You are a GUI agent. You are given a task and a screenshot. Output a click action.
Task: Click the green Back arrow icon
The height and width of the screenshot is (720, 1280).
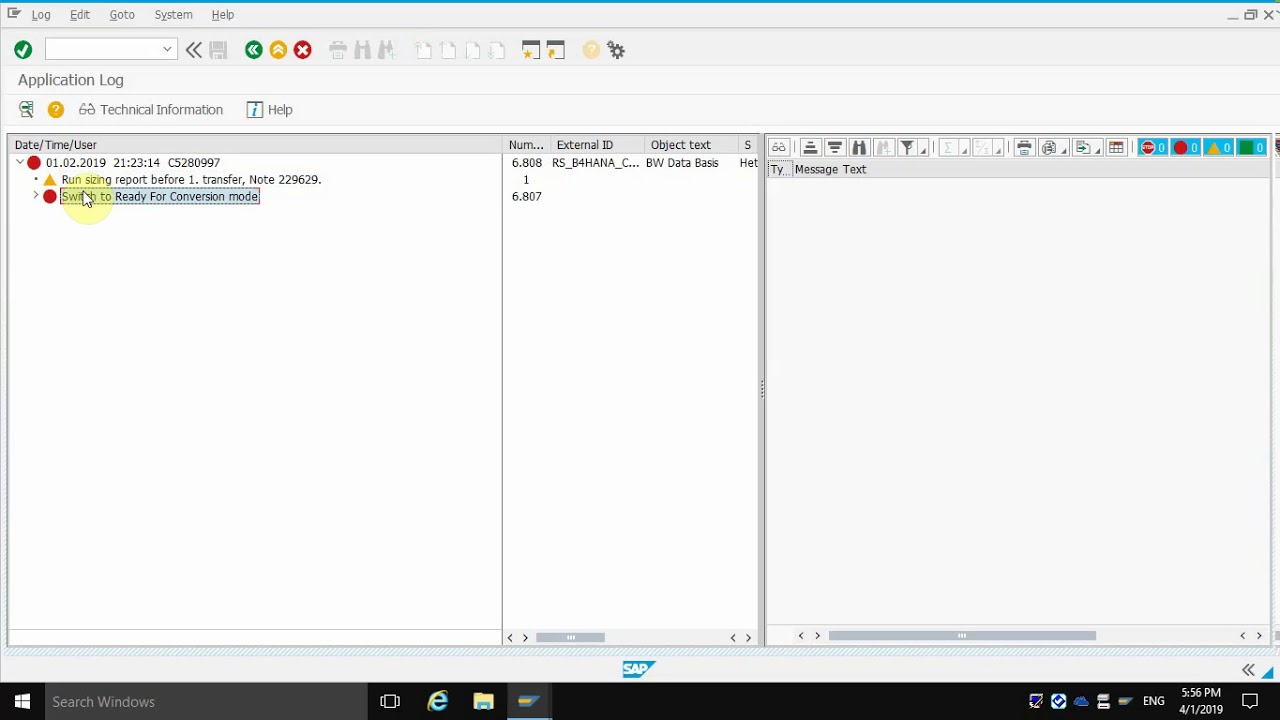click(x=254, y=50)
